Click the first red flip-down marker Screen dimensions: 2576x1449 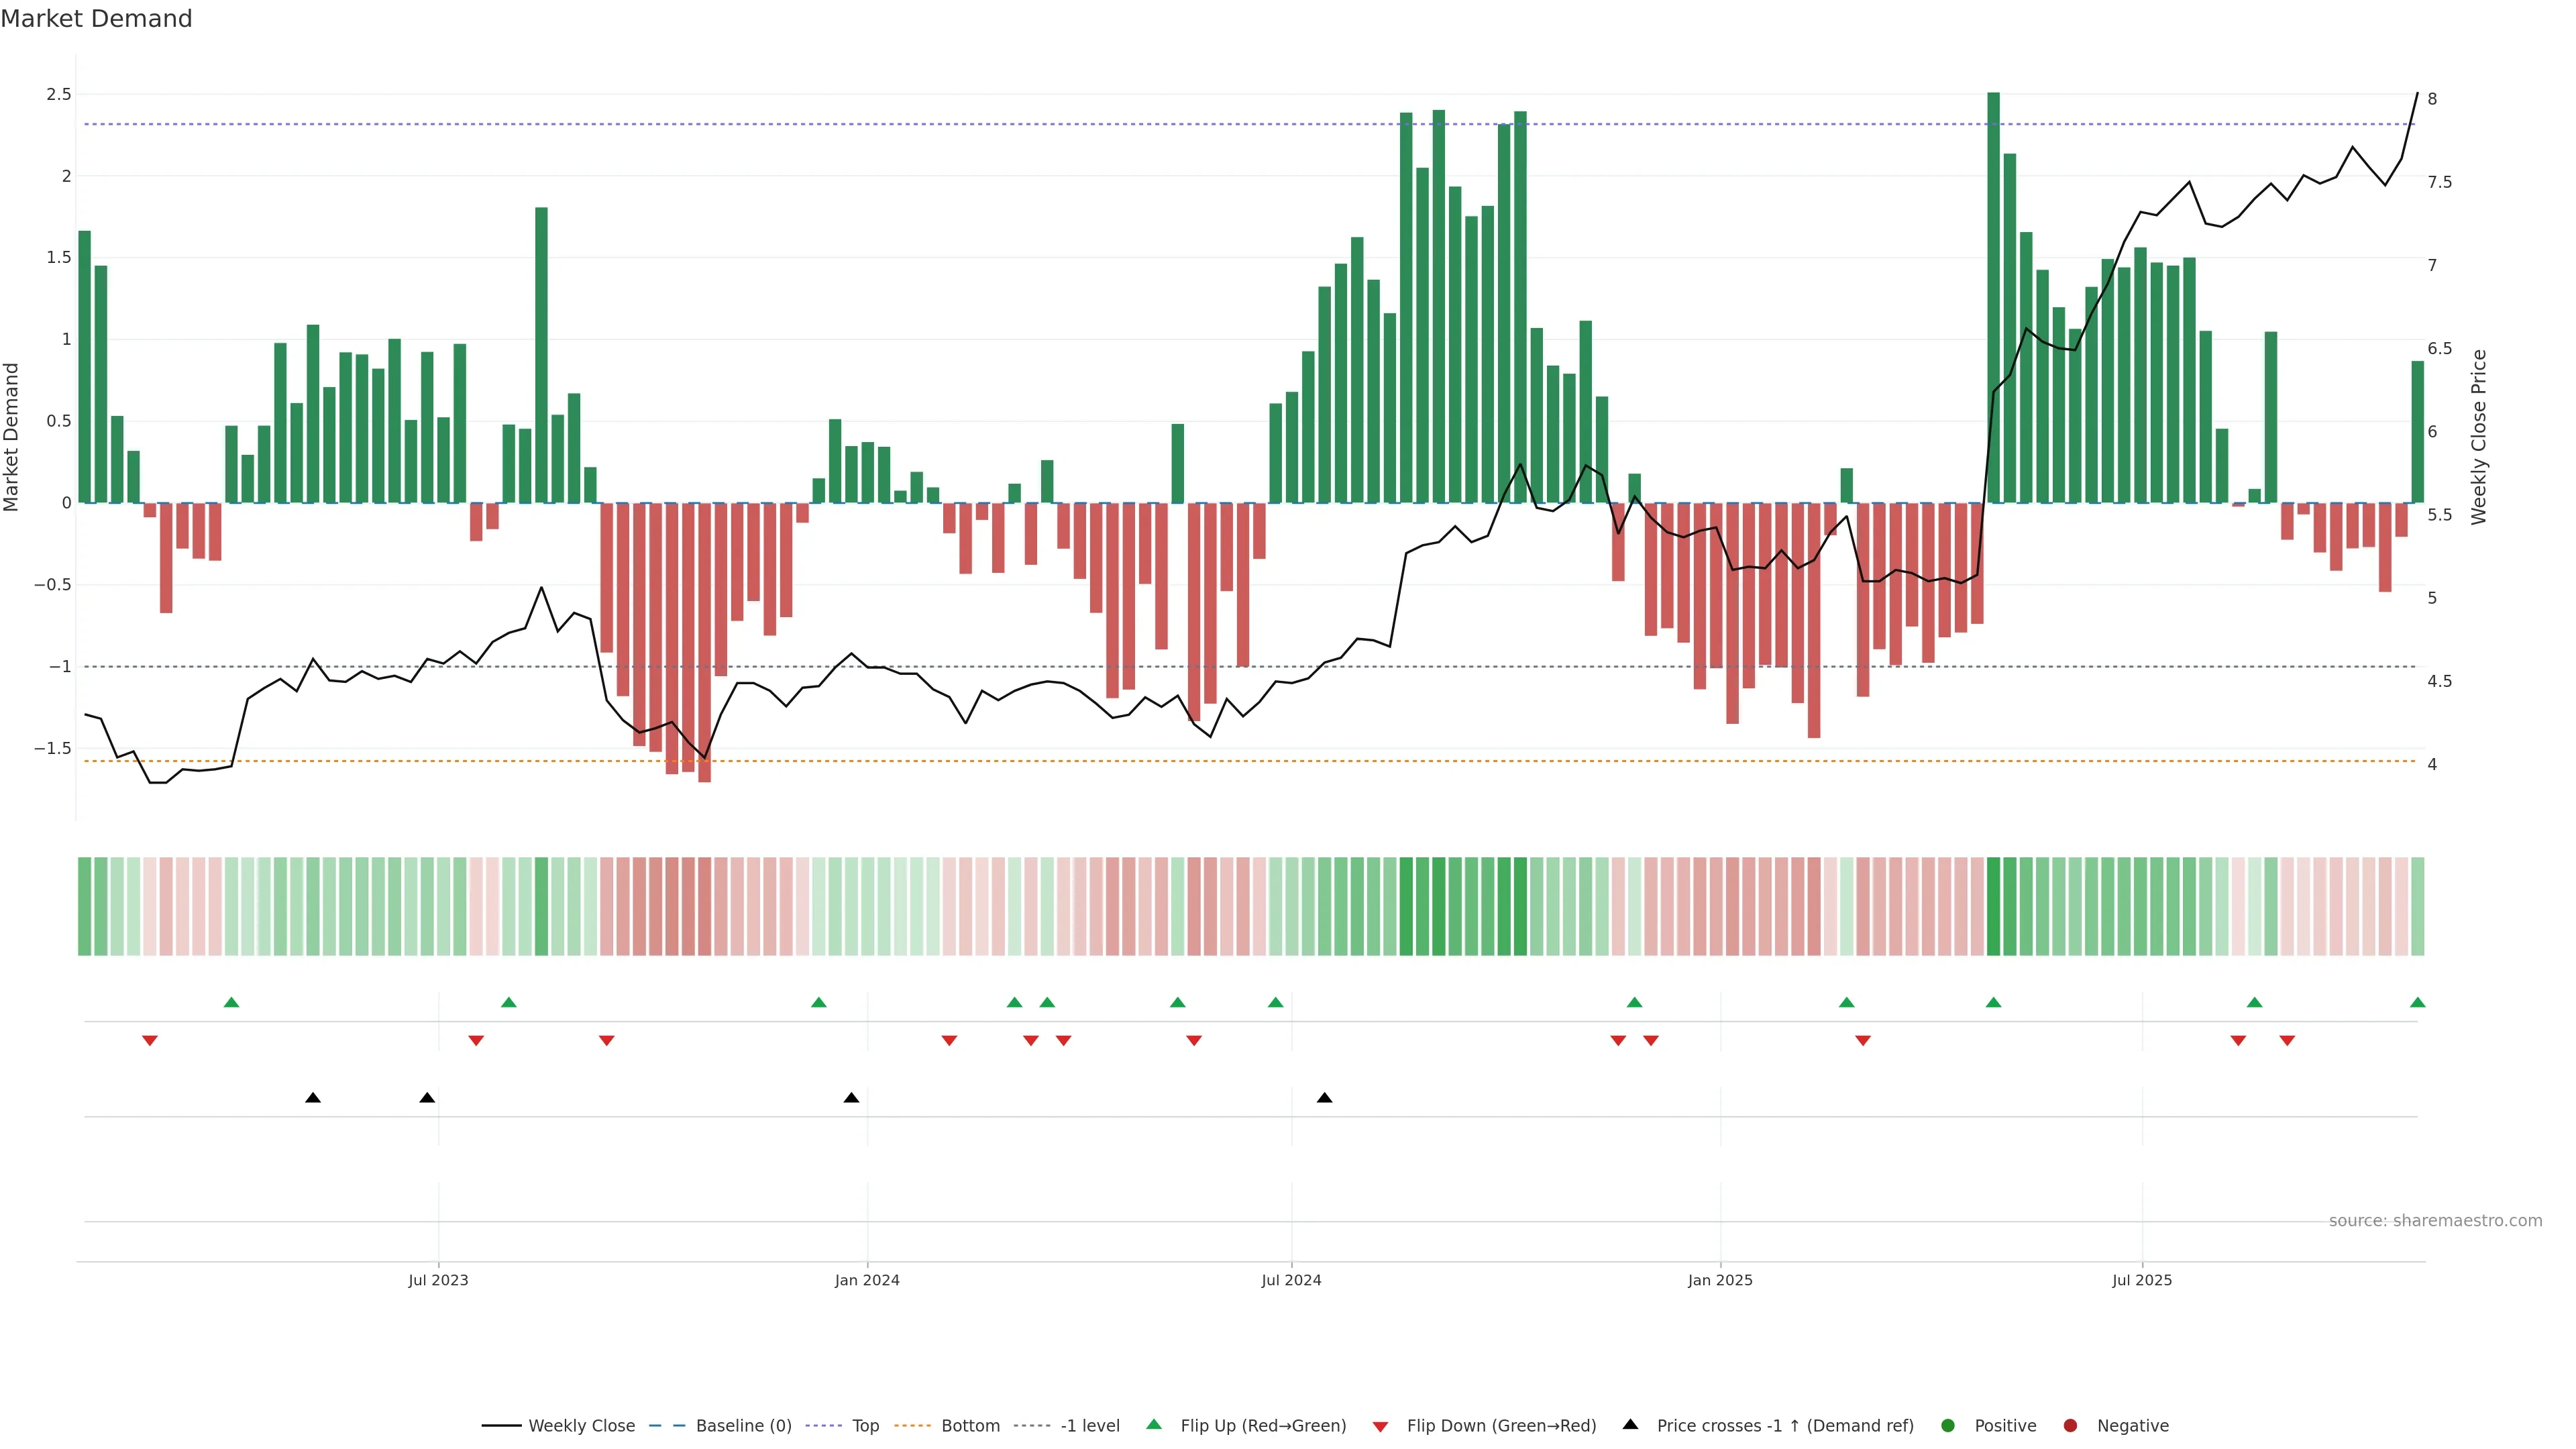[x=150, y=1041]
